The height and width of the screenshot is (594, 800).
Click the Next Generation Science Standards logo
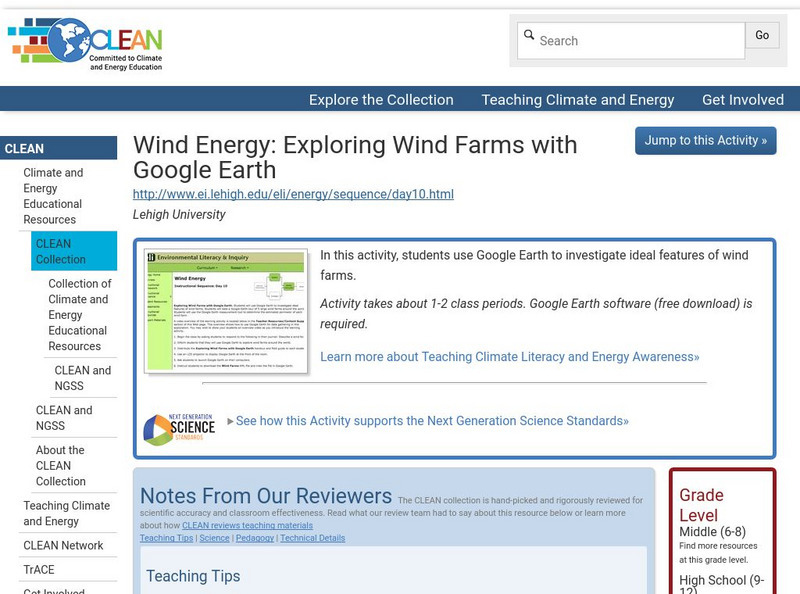180,429
